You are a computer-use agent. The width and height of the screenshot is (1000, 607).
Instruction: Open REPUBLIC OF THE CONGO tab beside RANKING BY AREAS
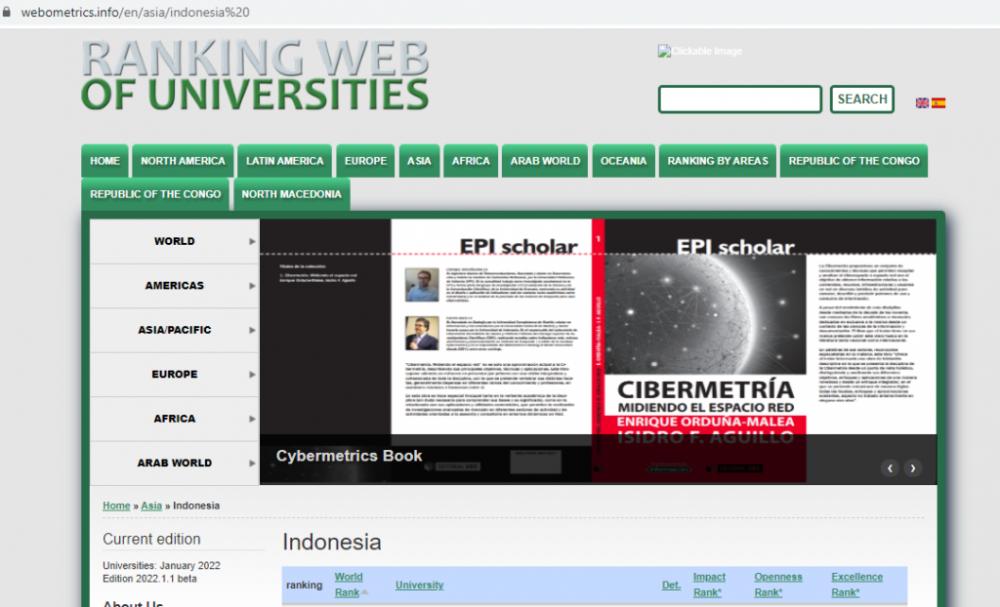pyautogui.click(x=854, y=161)
